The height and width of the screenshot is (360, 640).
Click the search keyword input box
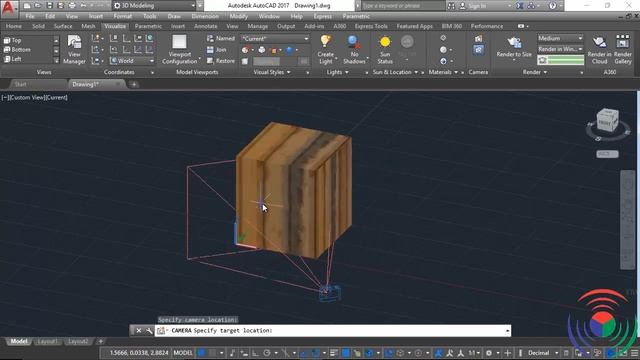[403, 6]
